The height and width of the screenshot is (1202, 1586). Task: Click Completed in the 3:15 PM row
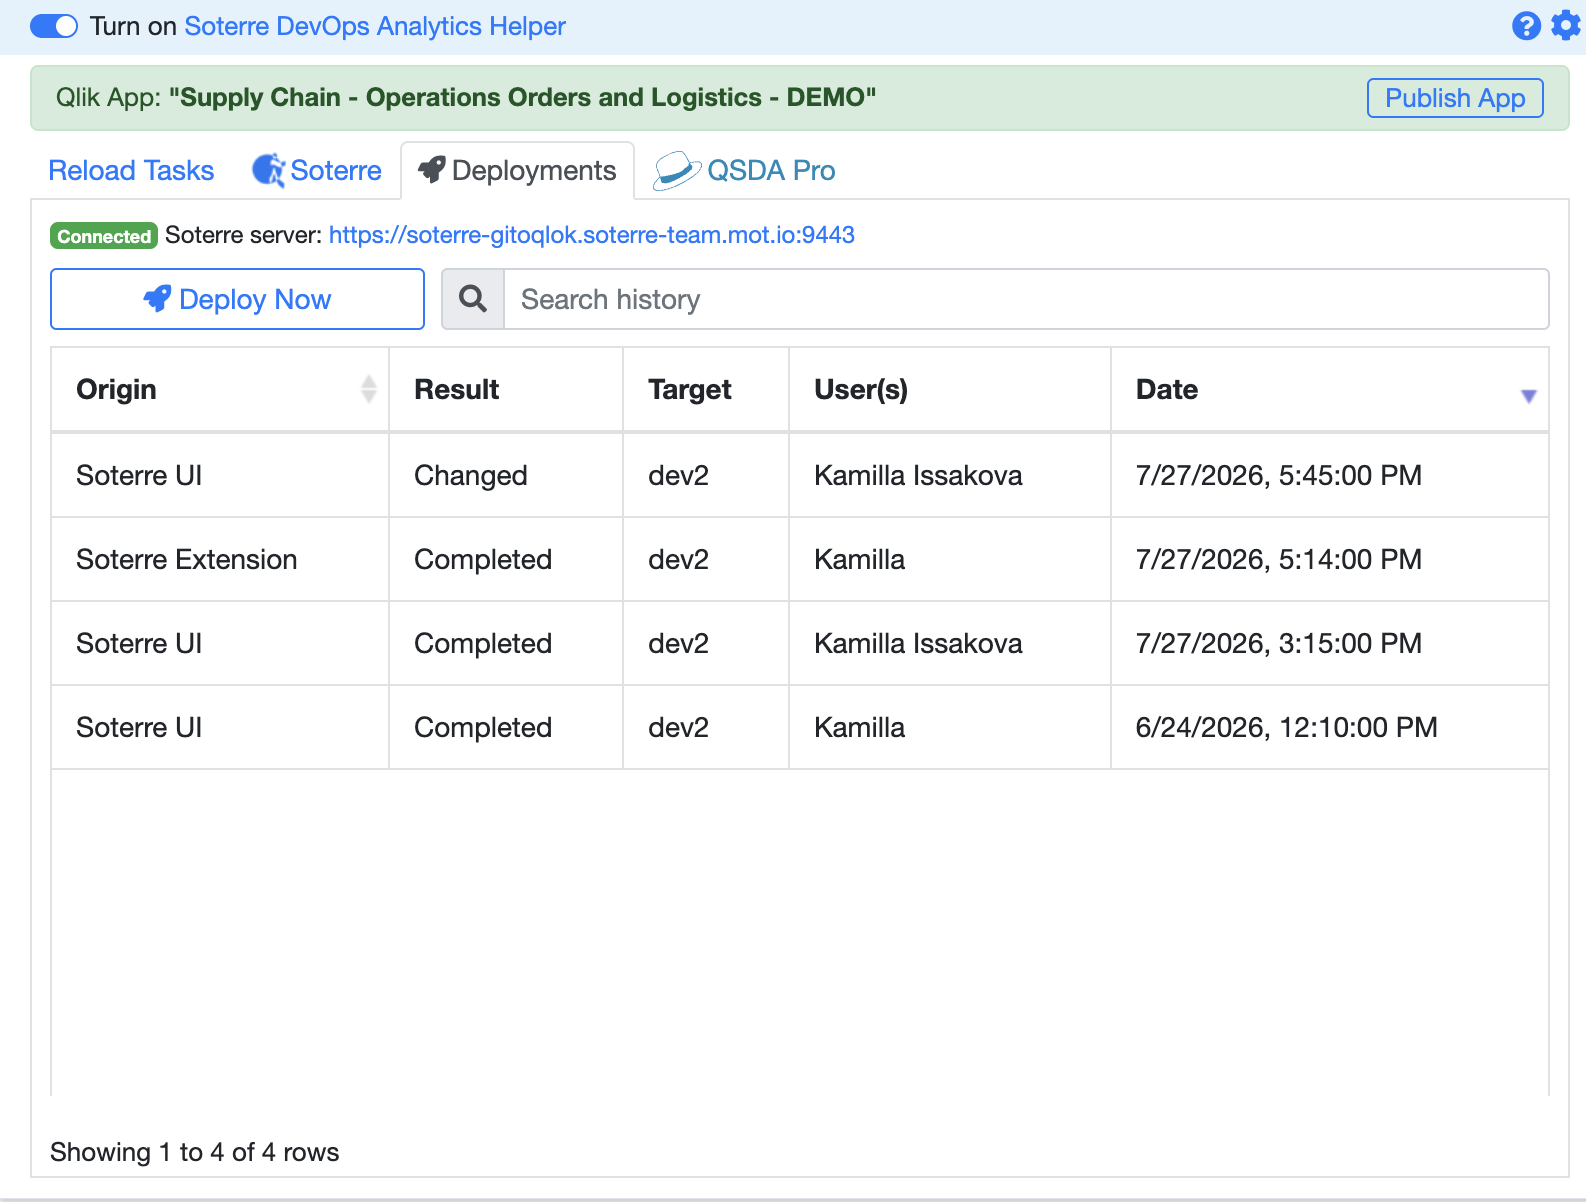[483, 644]
